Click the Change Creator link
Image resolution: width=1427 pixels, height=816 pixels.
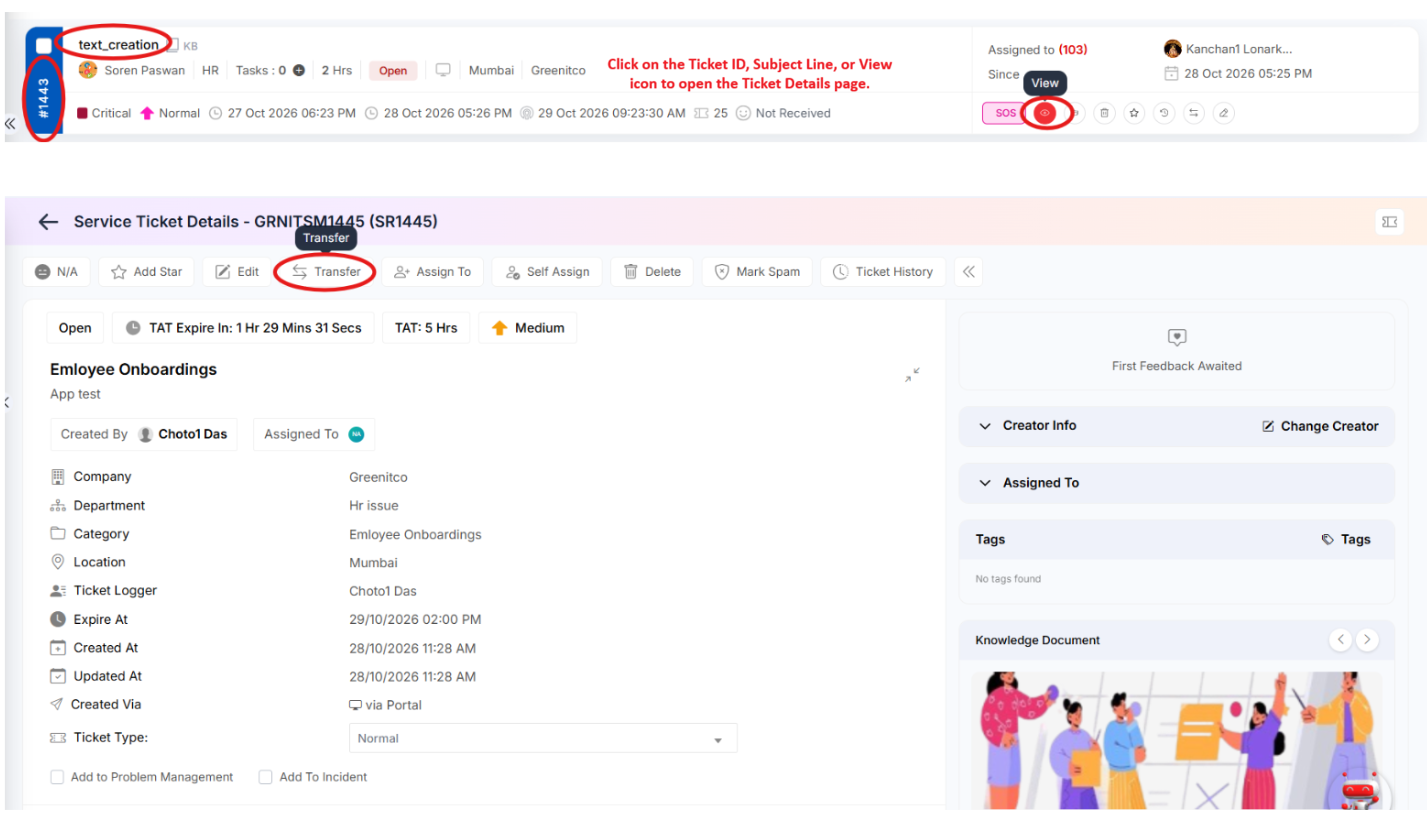(x=1319, y=426)
